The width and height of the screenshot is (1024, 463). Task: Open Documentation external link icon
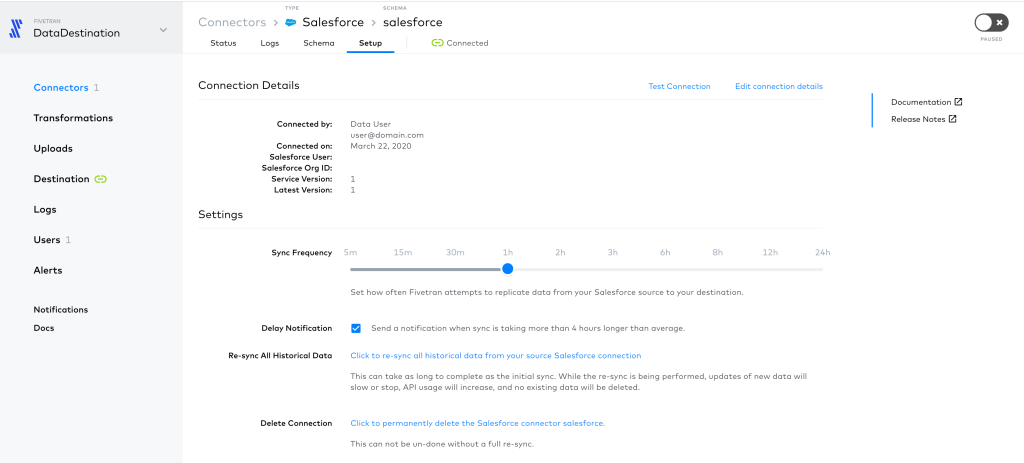pyautogui.click(x=959, y=102)
